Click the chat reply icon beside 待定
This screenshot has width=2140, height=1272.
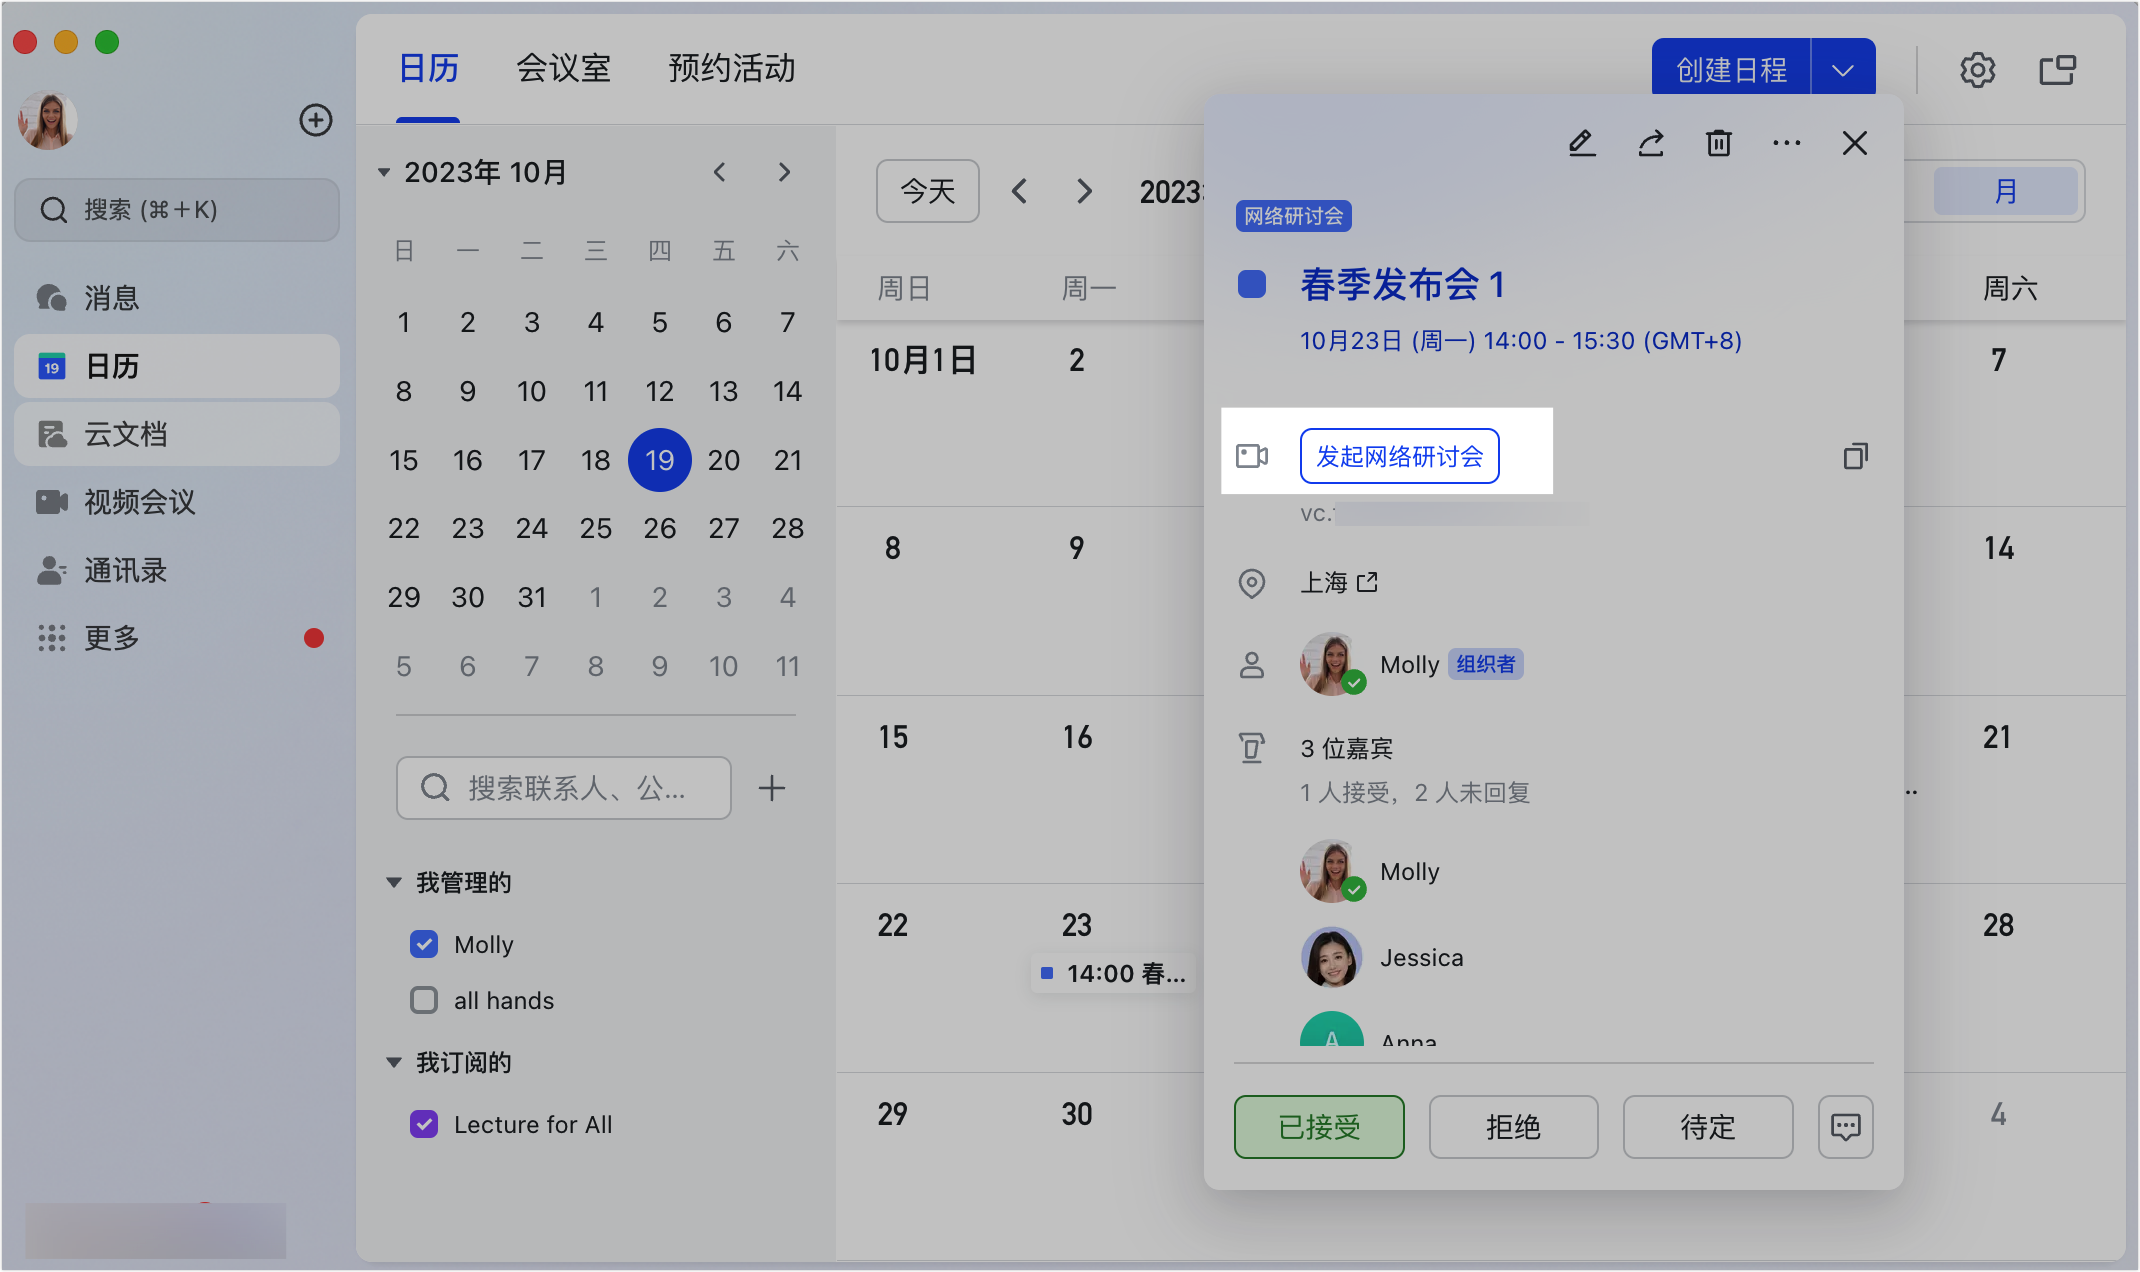1845,1127
